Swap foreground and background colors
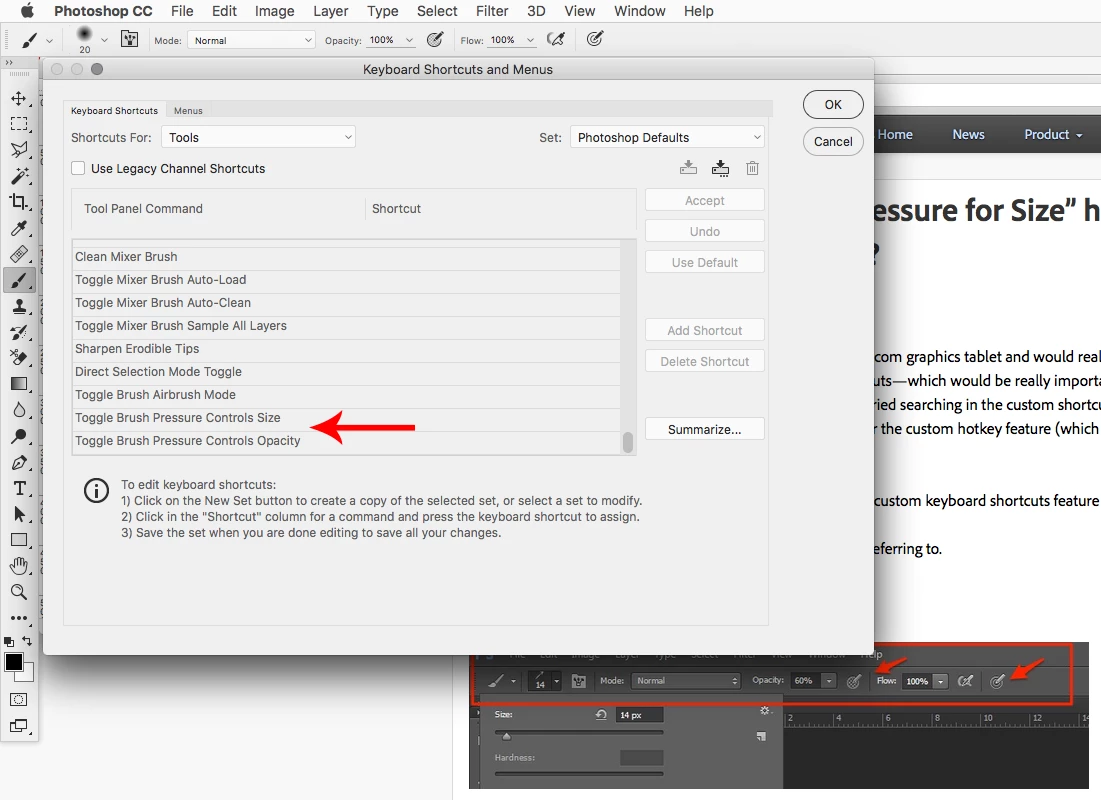The width and height of the screenshot is (1101, 800). pyautogui.click(x=27, y=641)
